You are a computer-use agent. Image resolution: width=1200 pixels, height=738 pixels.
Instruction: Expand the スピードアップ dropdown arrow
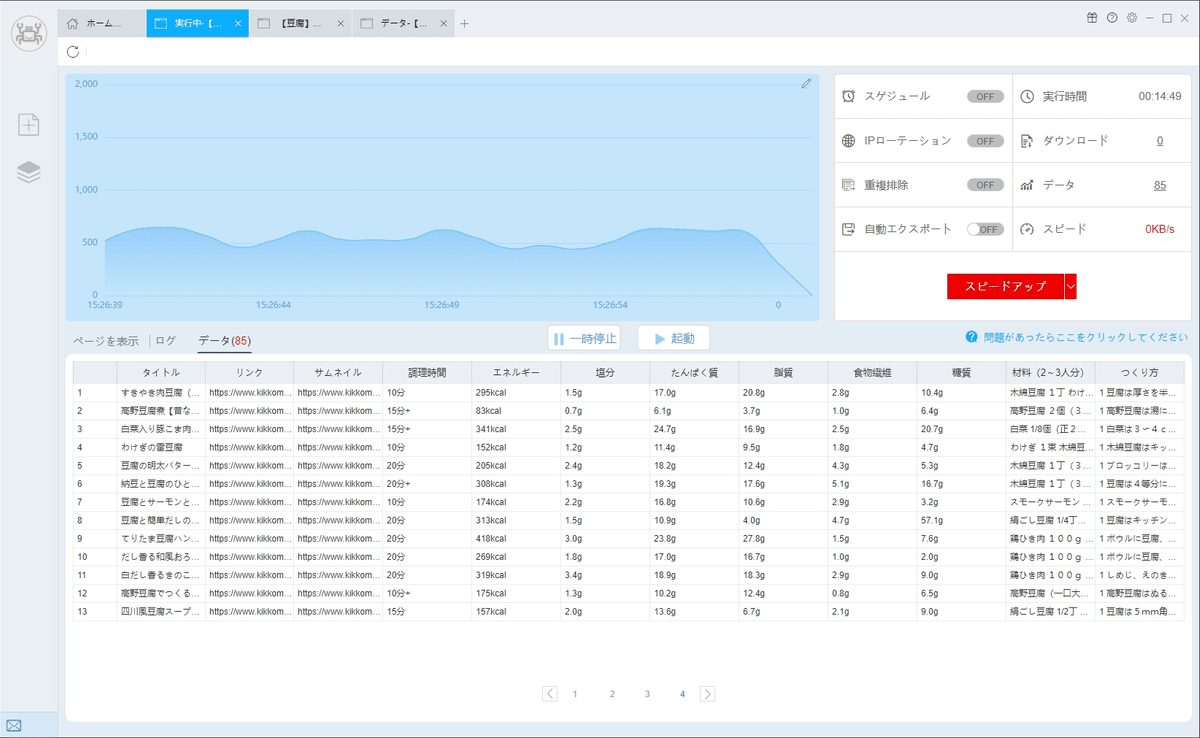1071,286
